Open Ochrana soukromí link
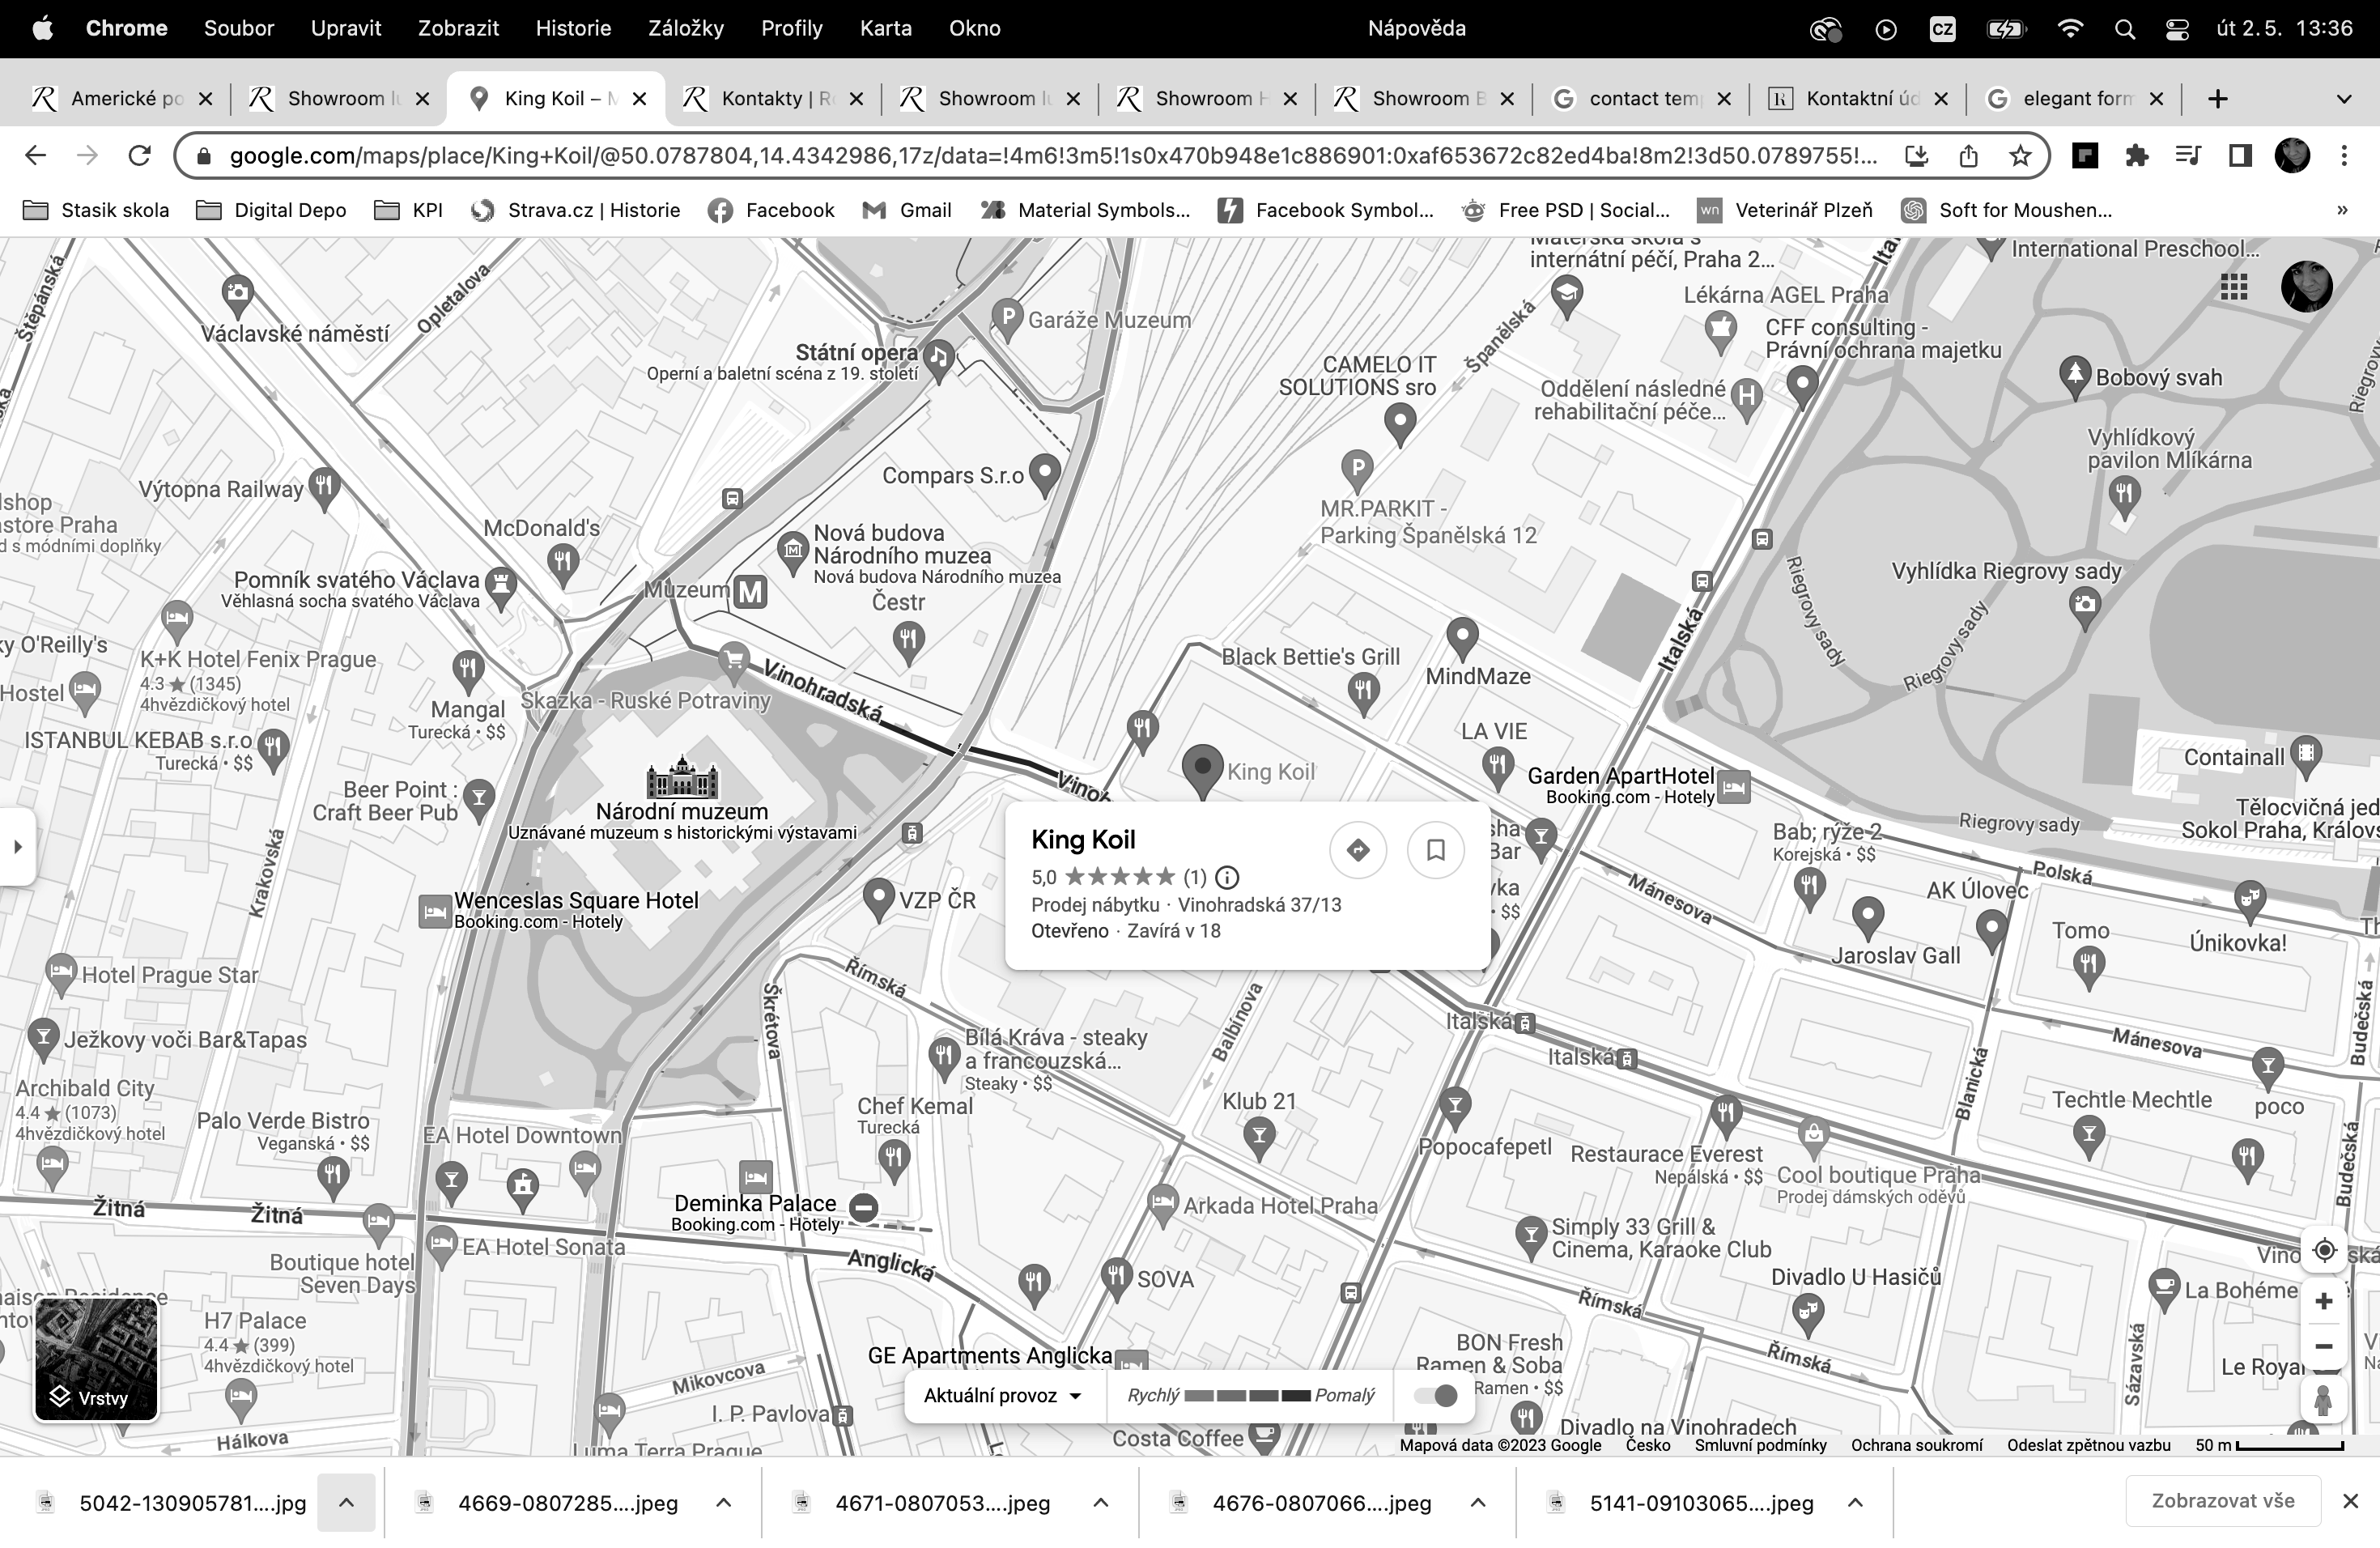2380x1548 pixels. [x=1916, y=1445]
